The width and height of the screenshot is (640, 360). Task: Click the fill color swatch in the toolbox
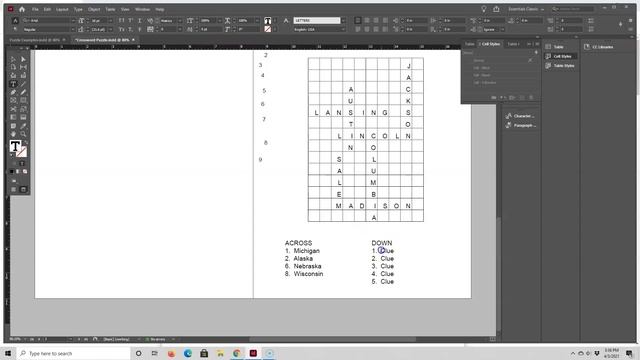click(x=15, y=146)
